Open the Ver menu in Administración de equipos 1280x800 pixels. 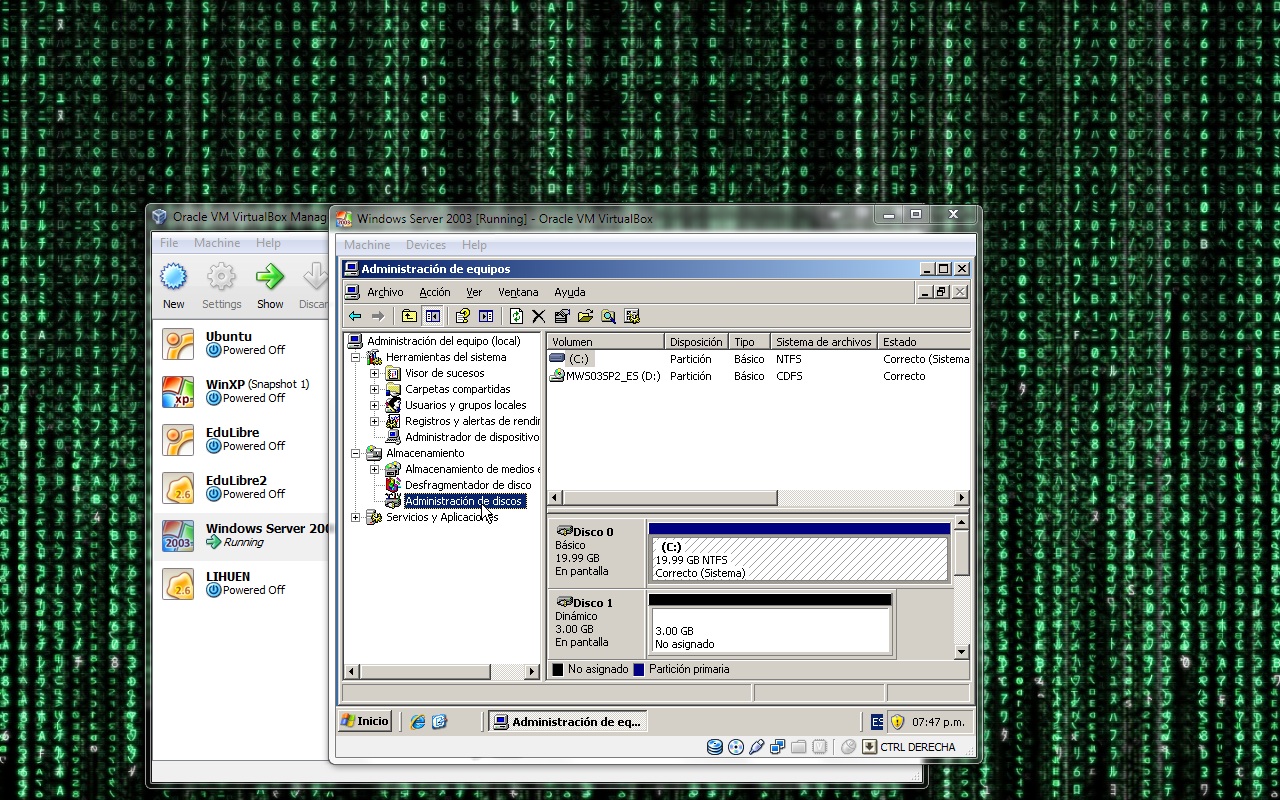474,292
